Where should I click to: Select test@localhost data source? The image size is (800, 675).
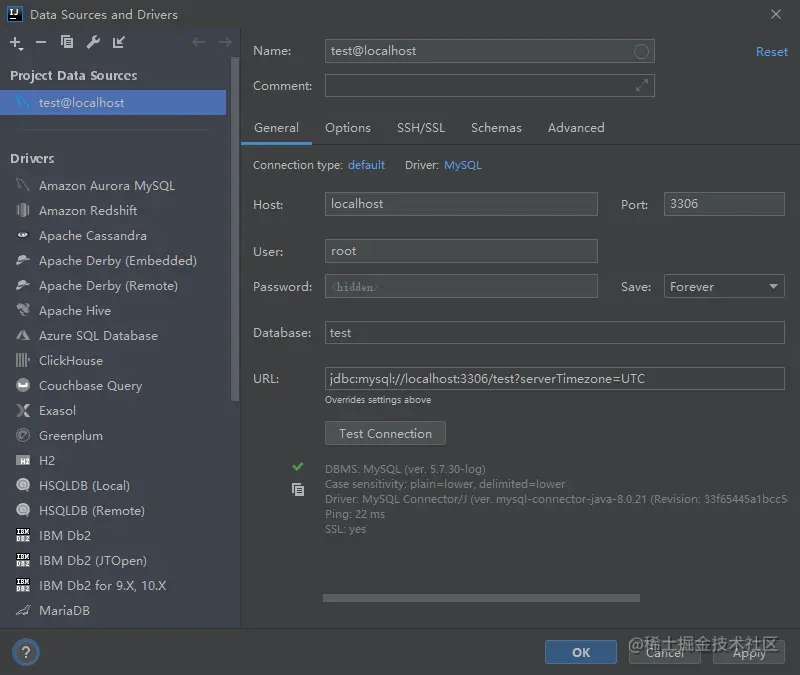113,103
